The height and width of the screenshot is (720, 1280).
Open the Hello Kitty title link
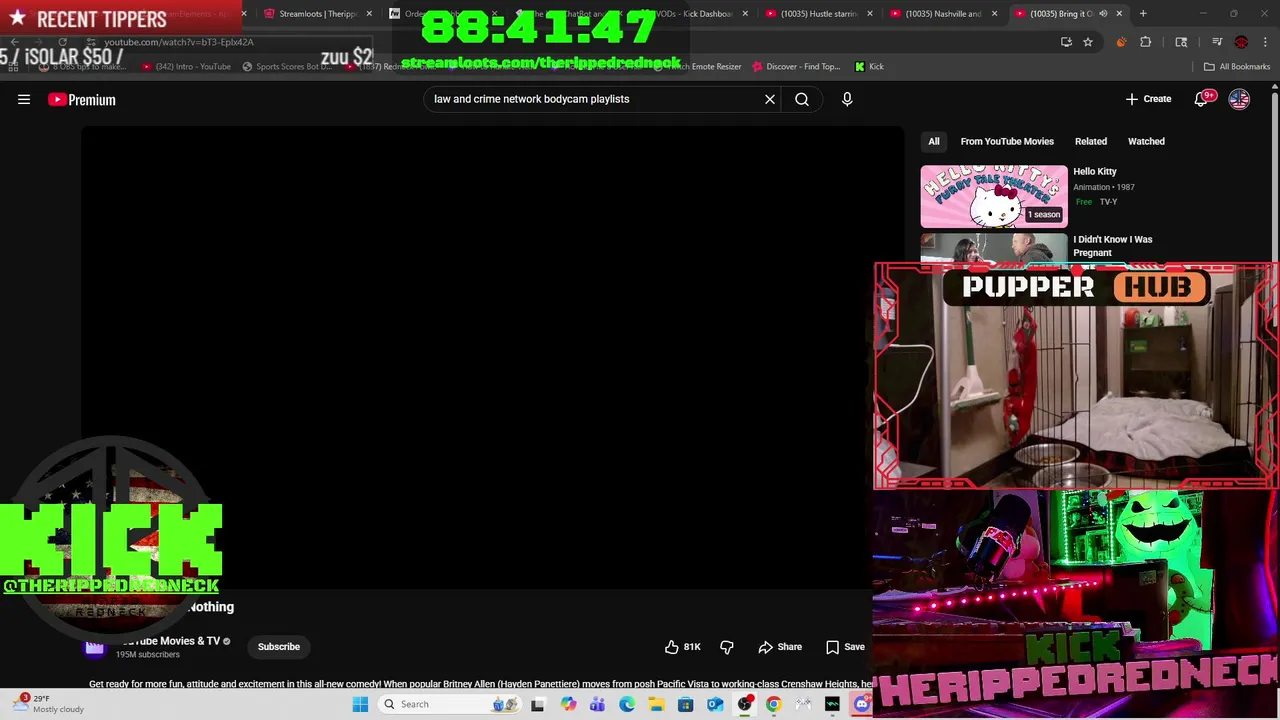coord(1095,171)
